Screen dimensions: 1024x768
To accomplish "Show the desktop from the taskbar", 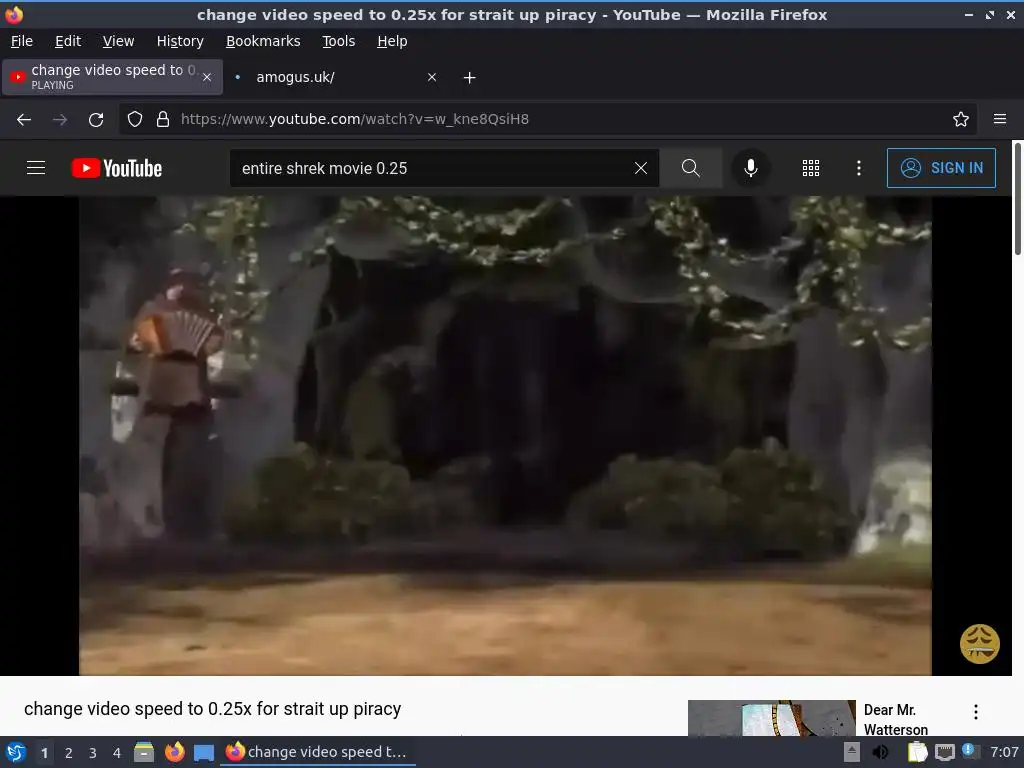I will tap(204, 752).
